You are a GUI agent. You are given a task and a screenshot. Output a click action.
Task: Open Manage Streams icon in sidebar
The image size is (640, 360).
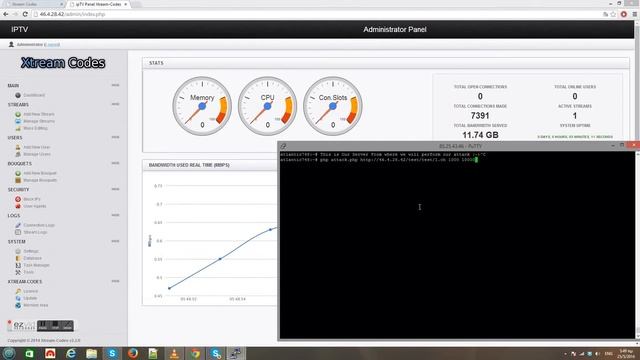18,121
